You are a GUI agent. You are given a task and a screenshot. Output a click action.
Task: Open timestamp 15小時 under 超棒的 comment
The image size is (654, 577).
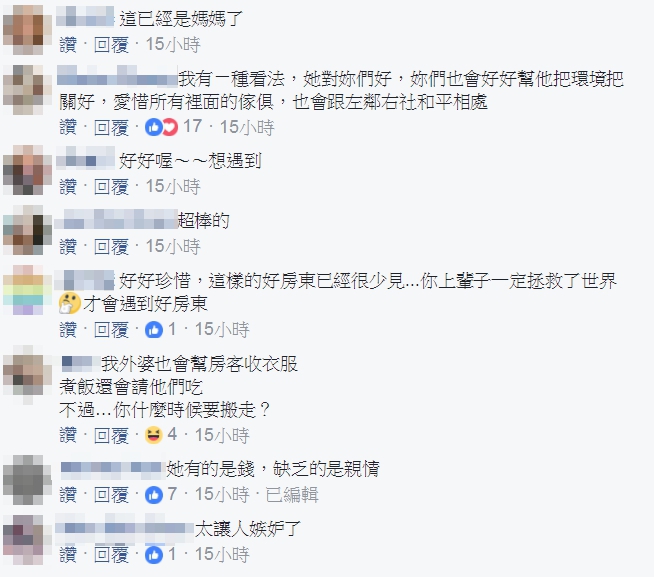click(173, 247)
